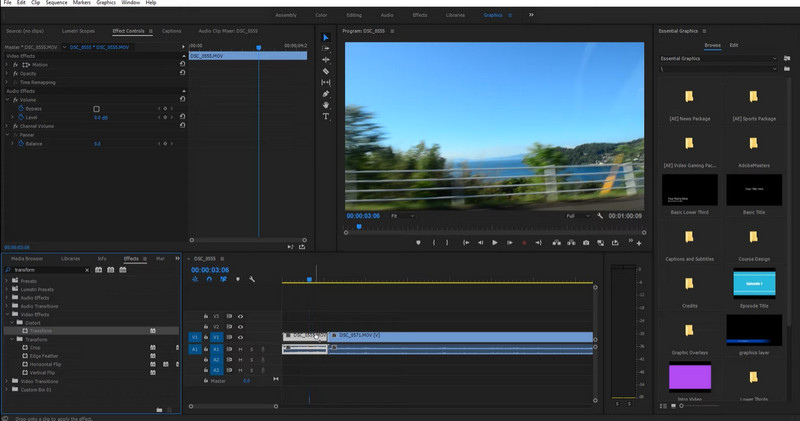800x421 pixels.
Task: Click Mark In bracket button
Action: 434,243
